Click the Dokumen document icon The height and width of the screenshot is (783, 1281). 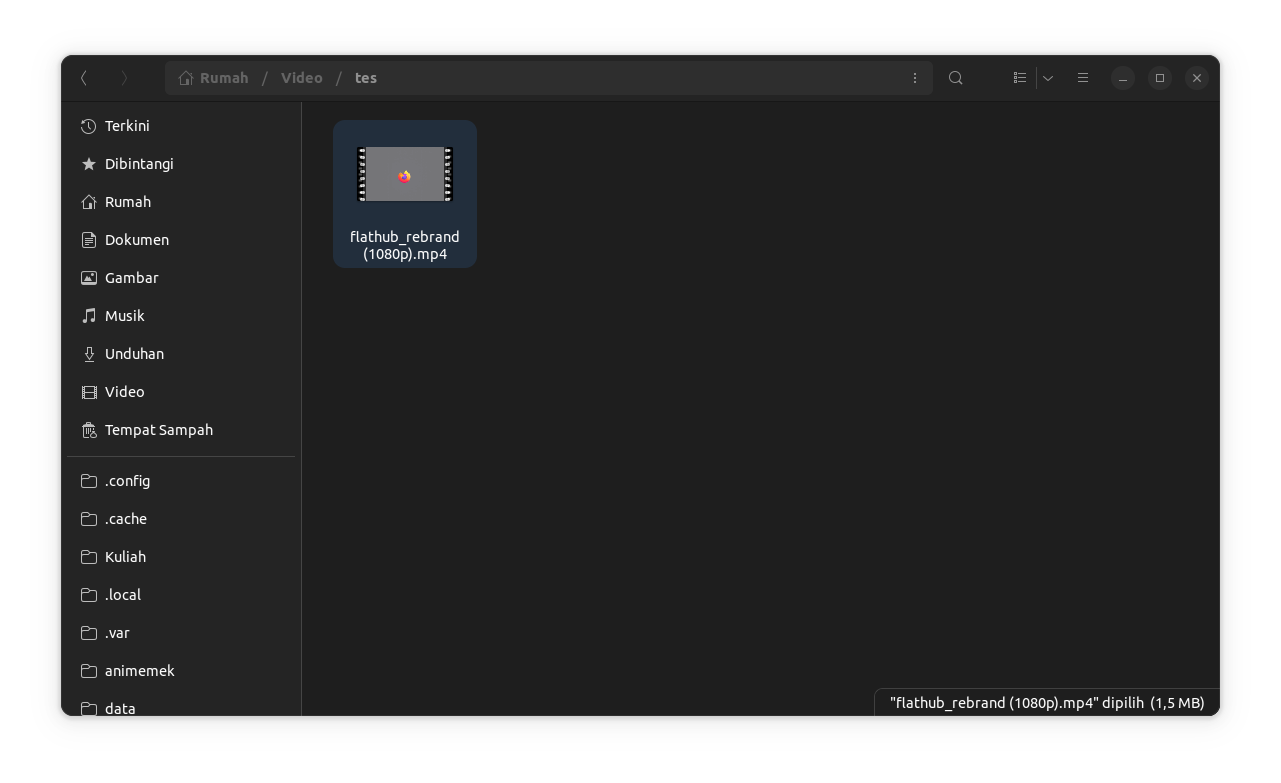tap(89, 240)
